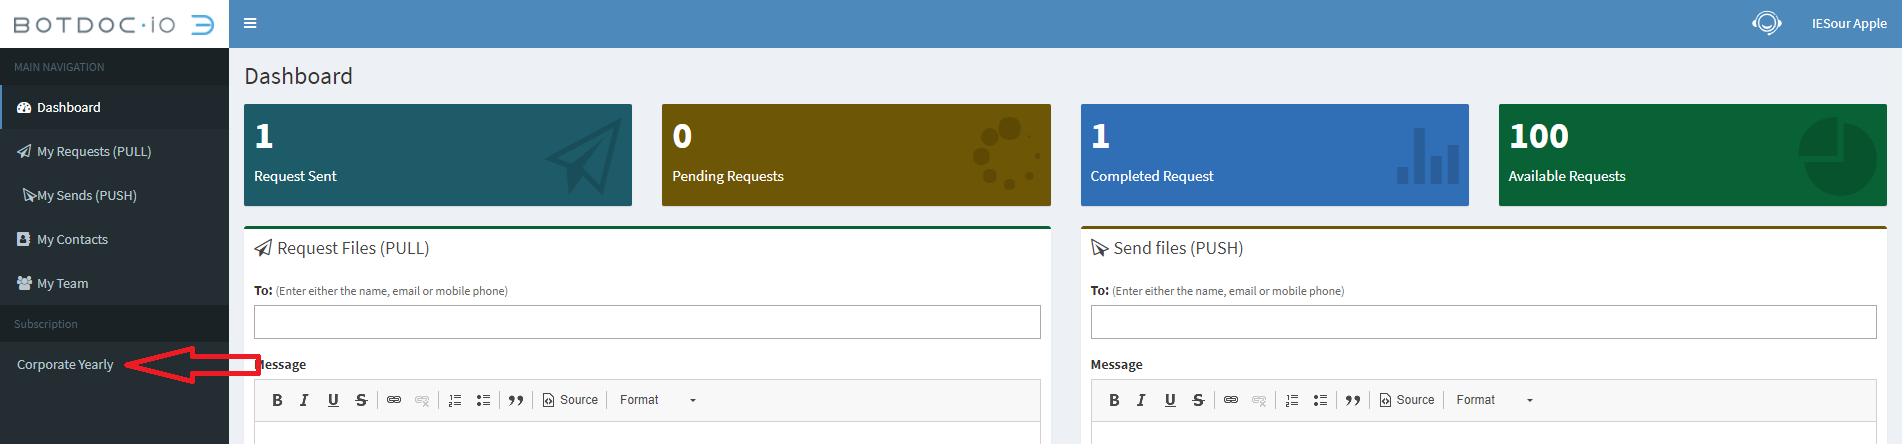This screenshot has width=1902, height=444.
Task: Open the Corporate Yearly subscription
Action: 65,364
